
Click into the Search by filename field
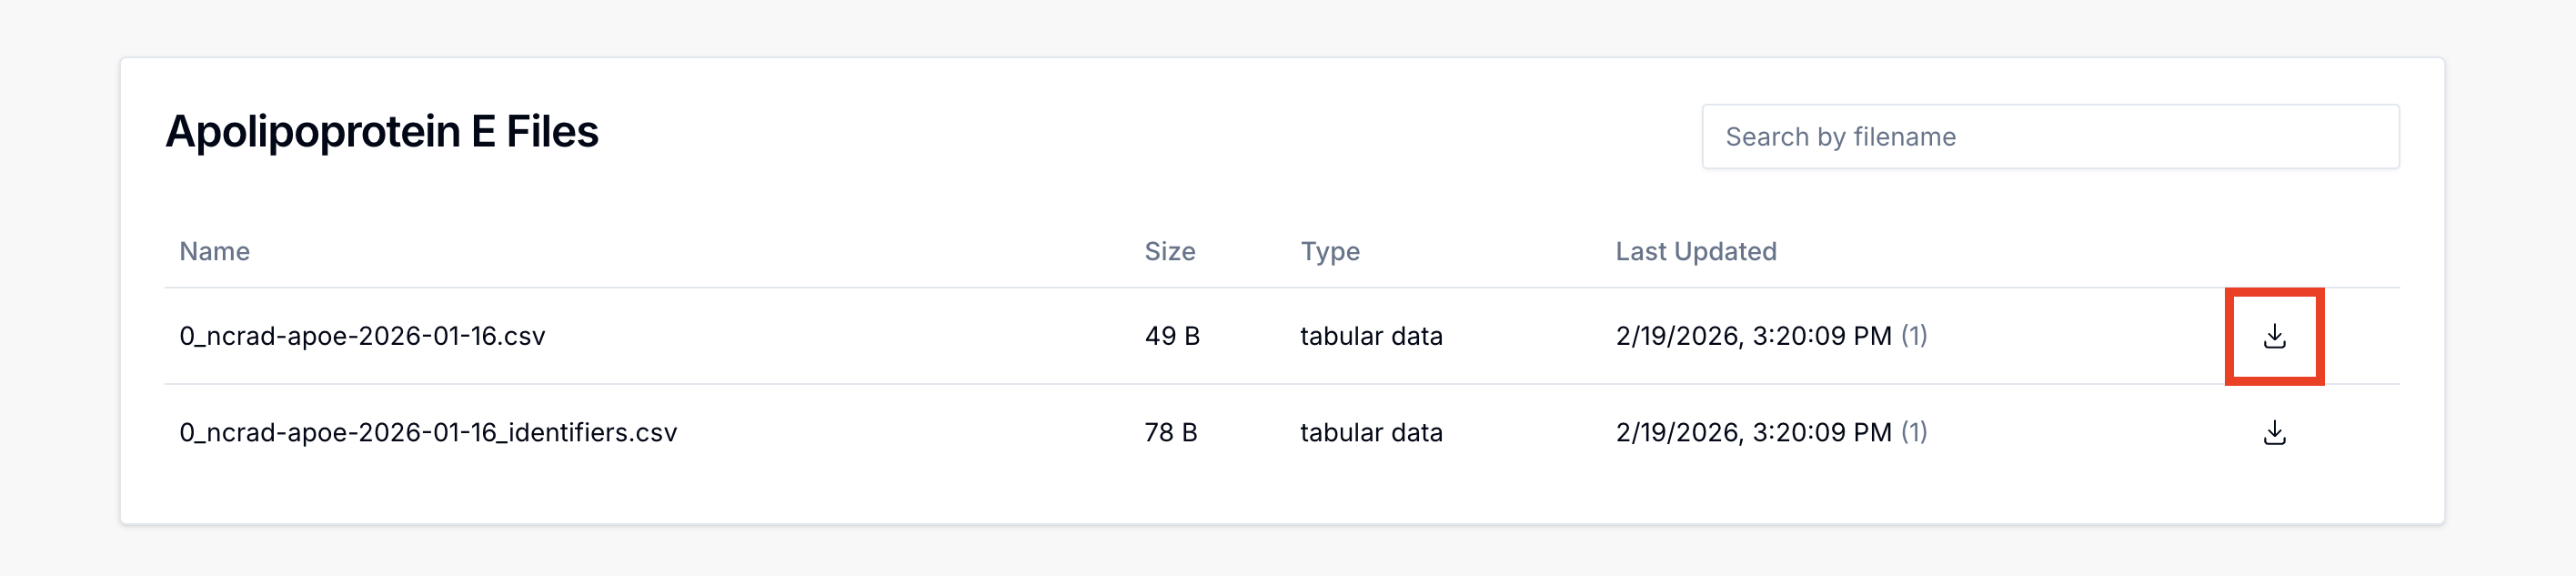coord(2050,136)
